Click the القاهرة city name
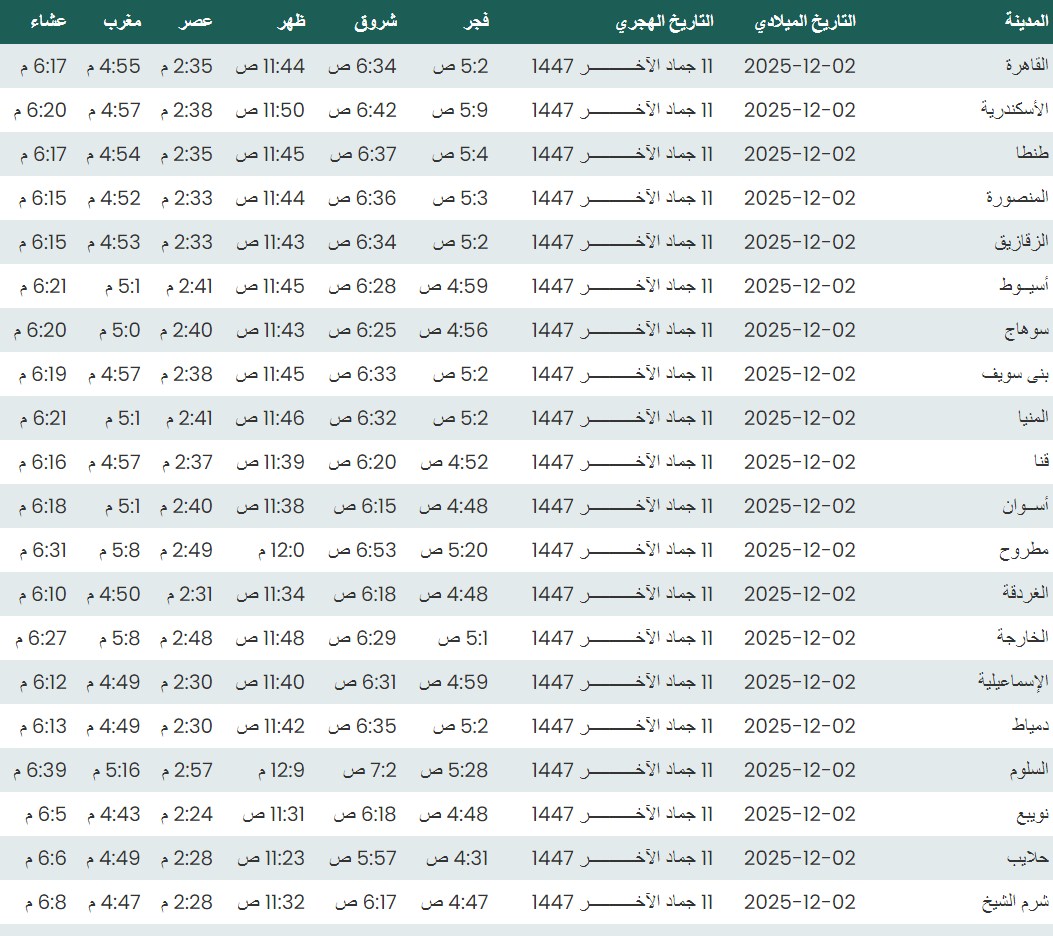 click(x=1026, y=66)
